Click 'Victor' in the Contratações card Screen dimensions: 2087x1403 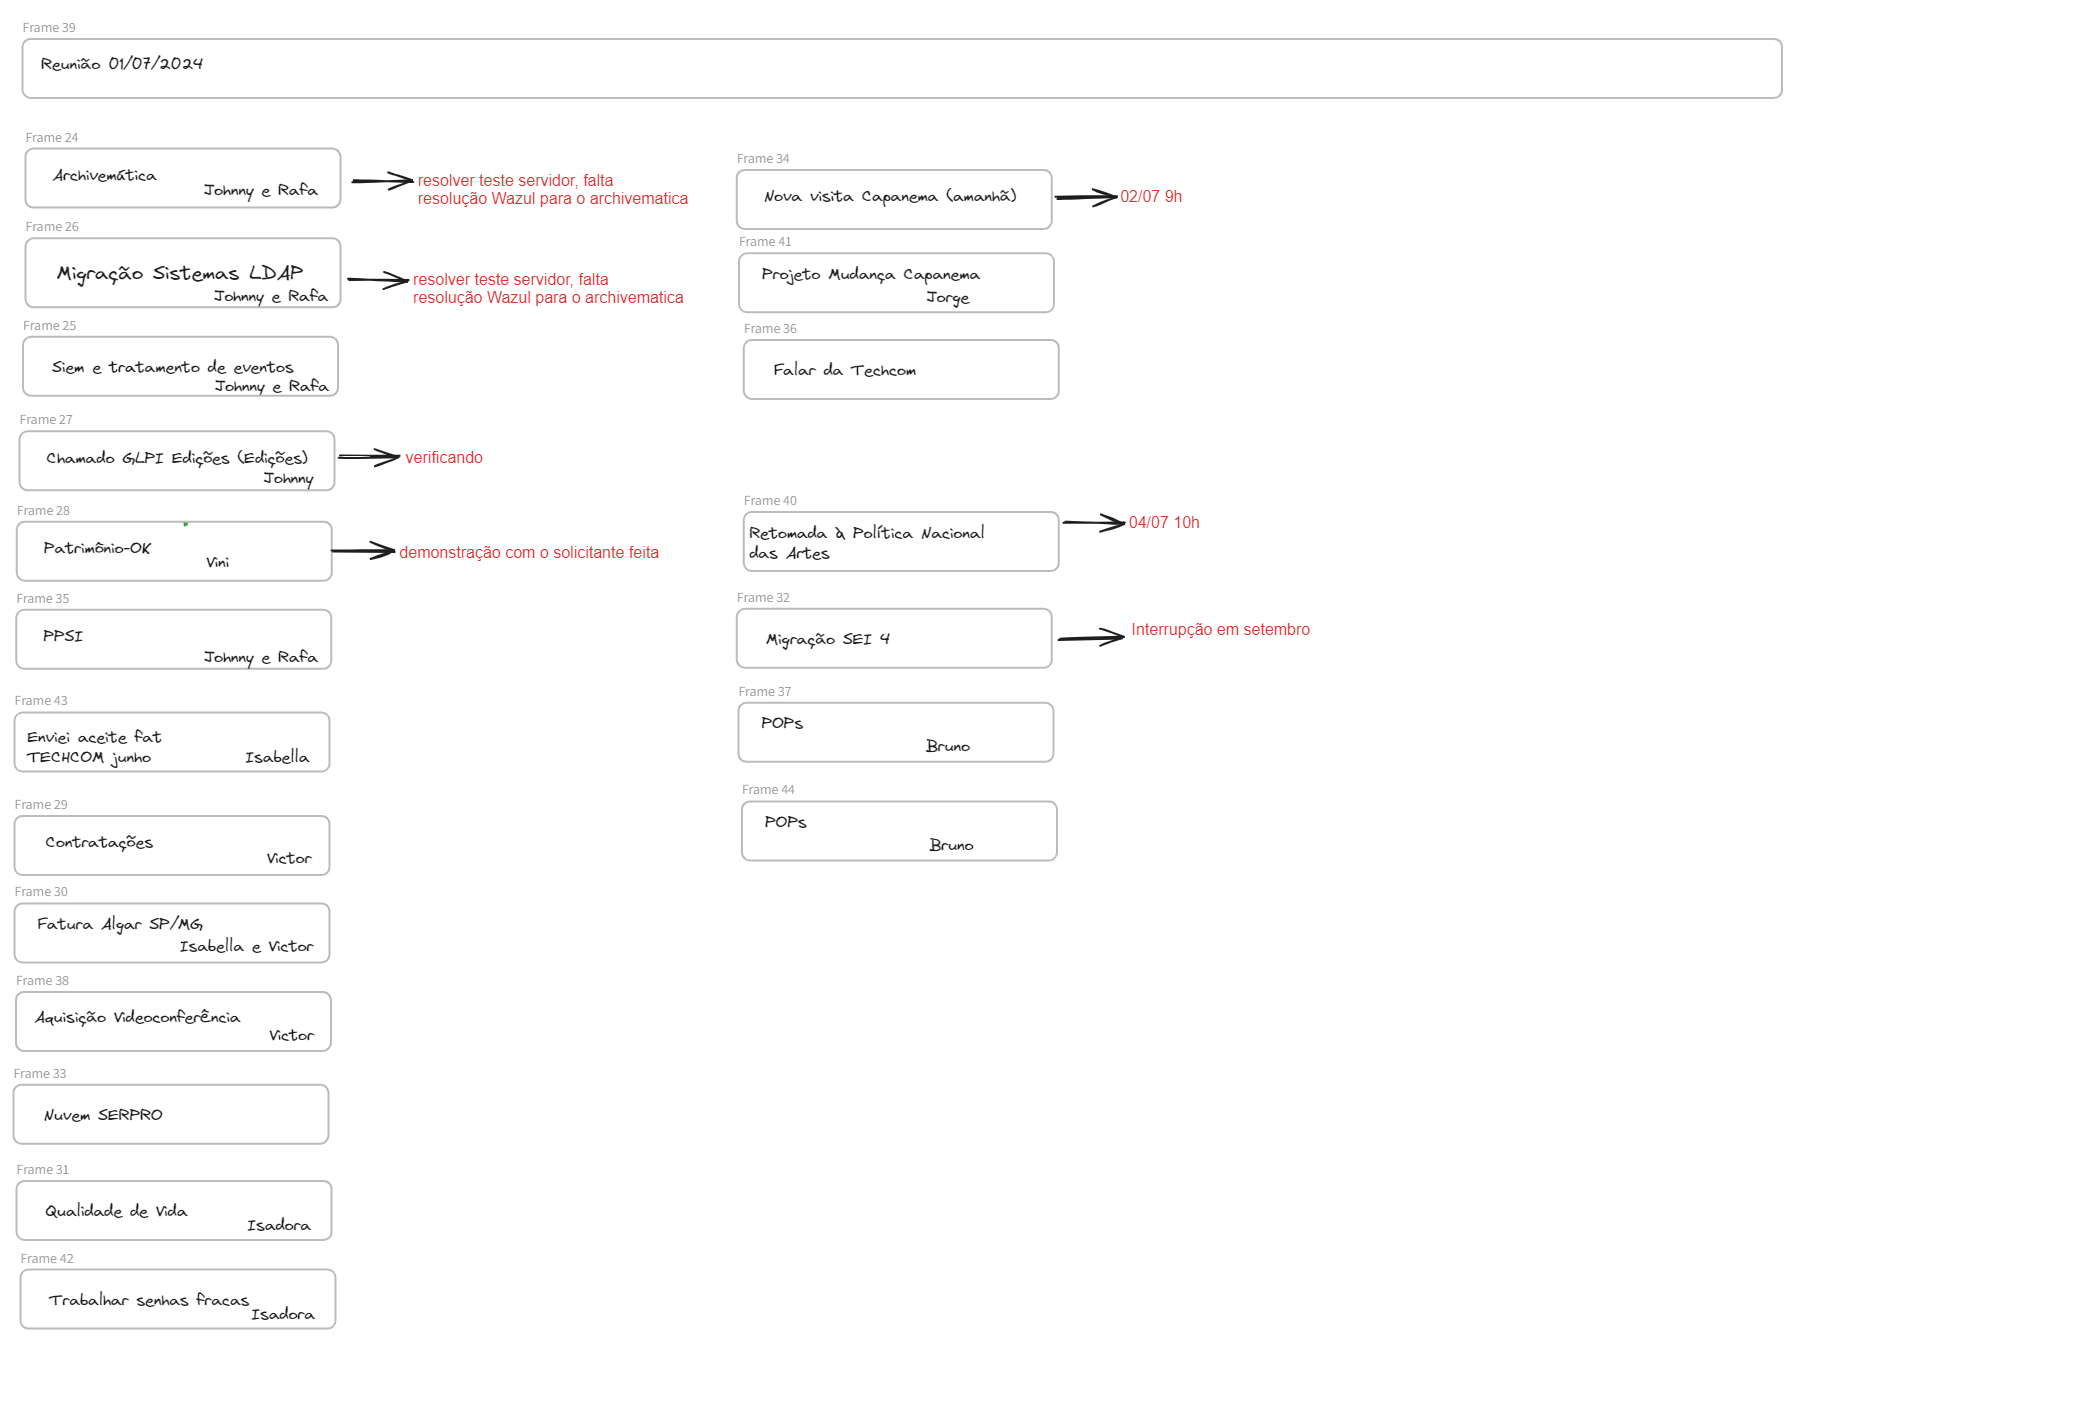click(x=289, y=859)
